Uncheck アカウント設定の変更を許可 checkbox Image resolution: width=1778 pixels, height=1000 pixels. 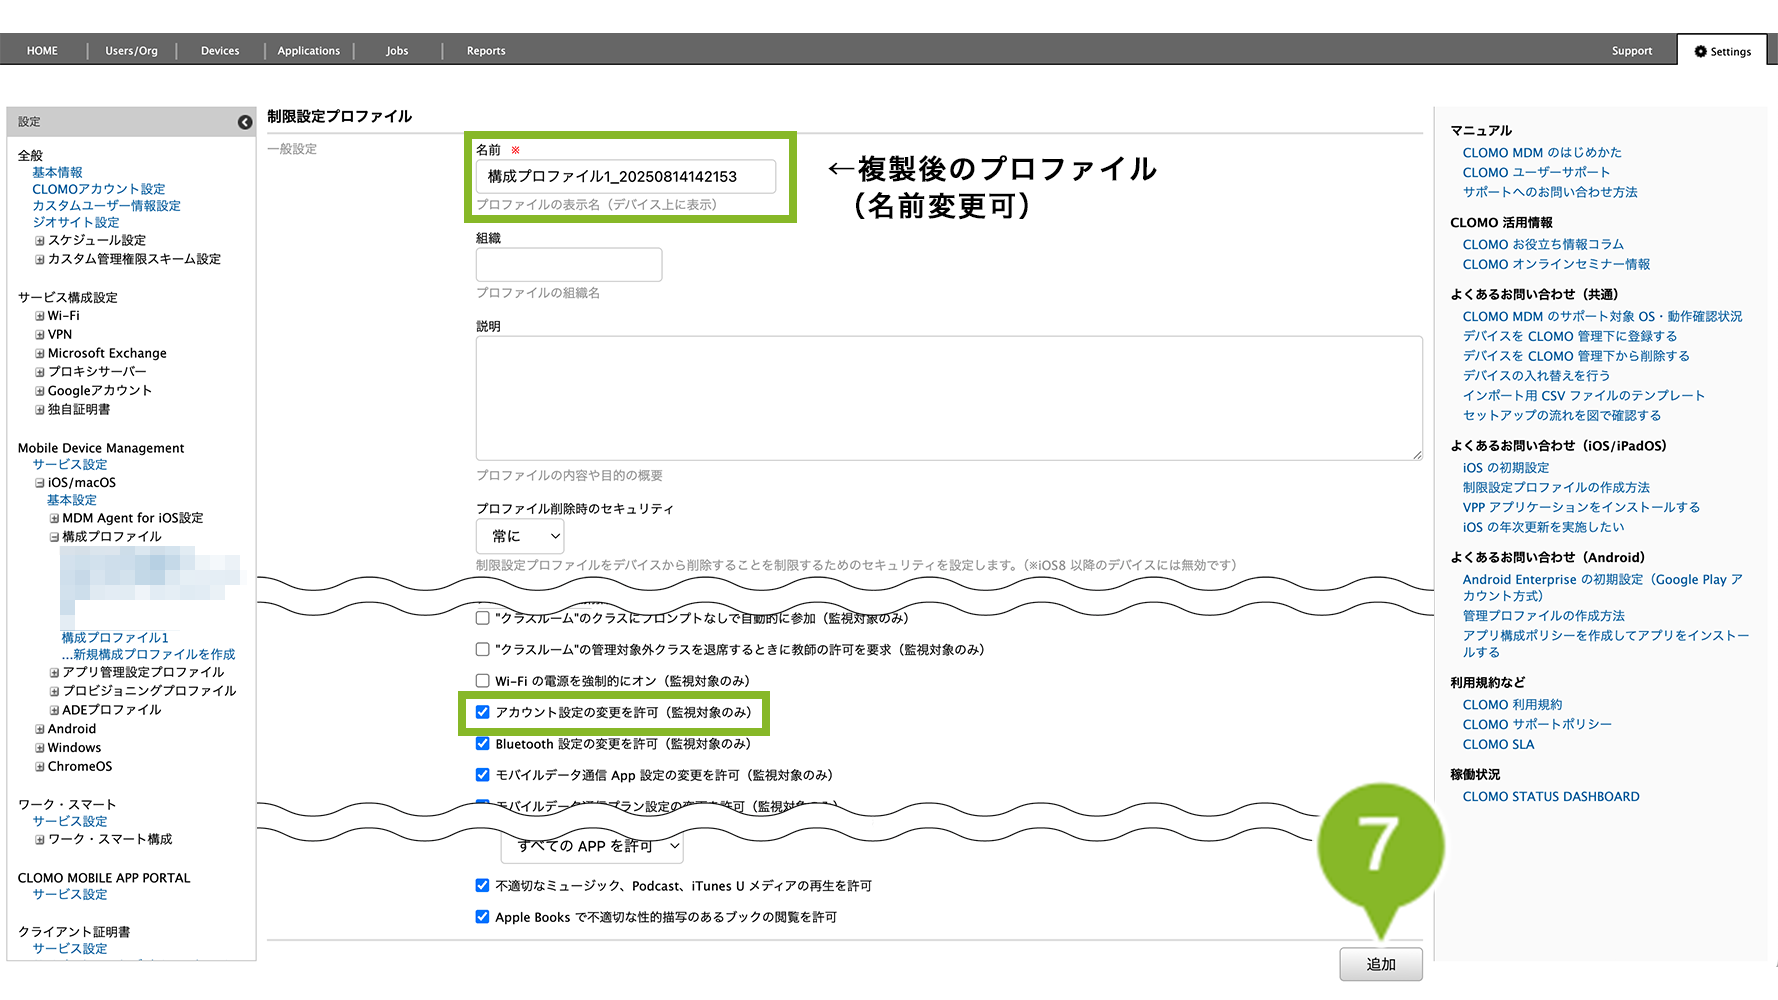tap(483, 712)
